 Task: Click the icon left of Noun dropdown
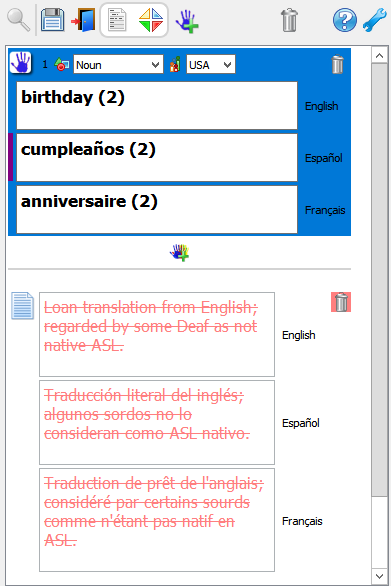(62, 65)
